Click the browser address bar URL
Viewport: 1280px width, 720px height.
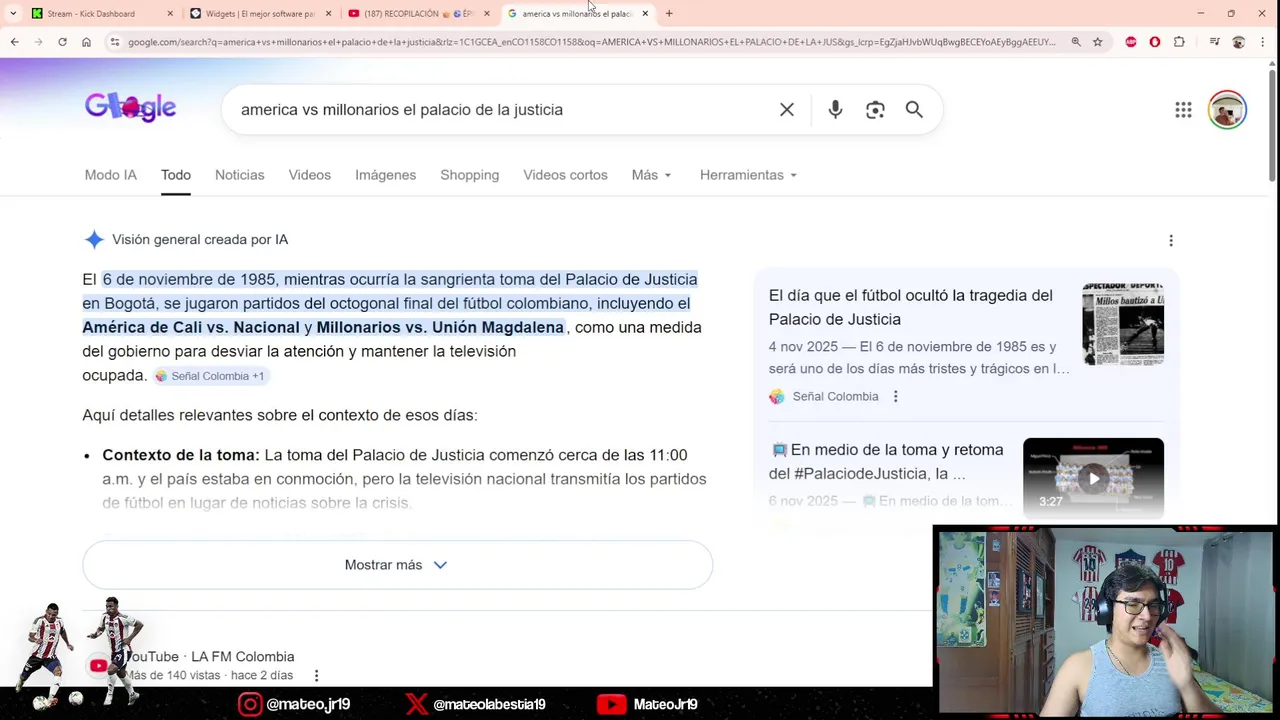pos(590,42)
